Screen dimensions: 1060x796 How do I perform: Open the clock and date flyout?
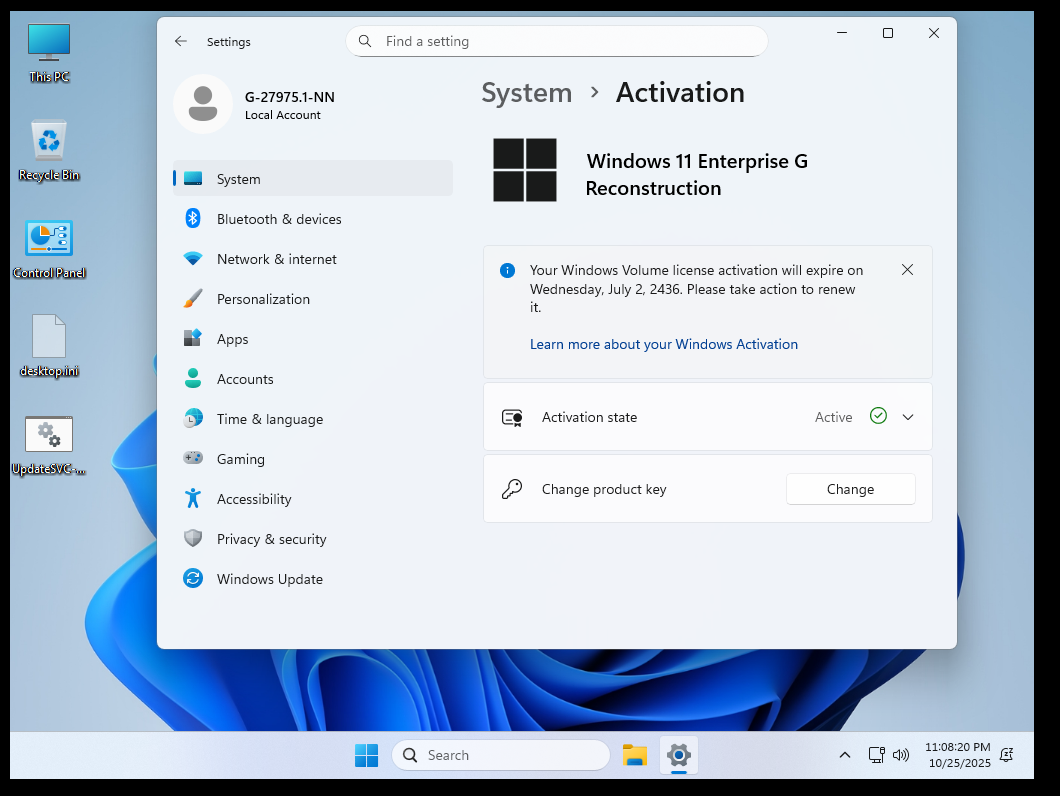click(x=958, y=755)
